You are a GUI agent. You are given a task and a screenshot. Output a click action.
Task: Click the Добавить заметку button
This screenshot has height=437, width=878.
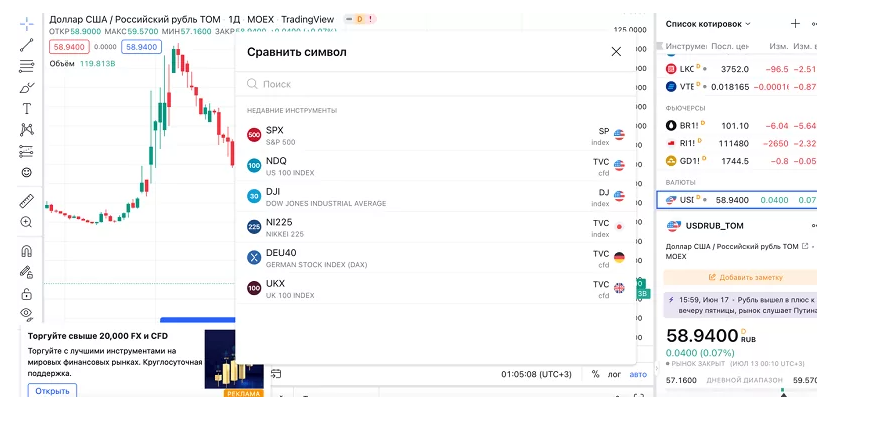(740, 277)
